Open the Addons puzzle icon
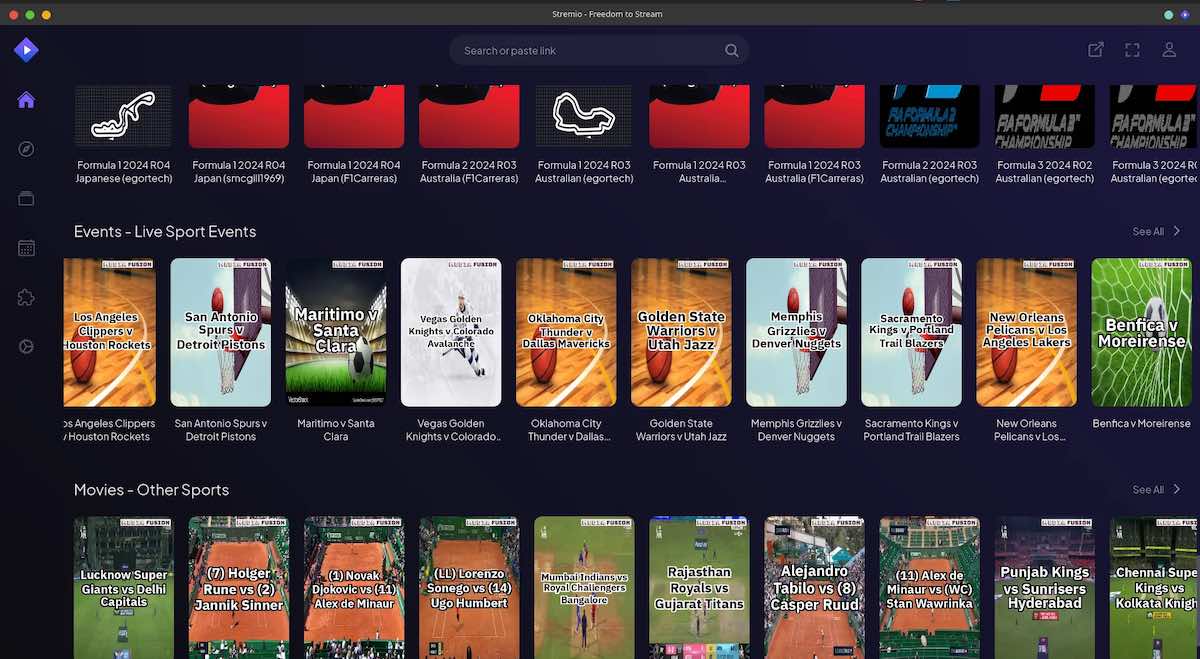Image resolution: width=1200 pixels, height=659 pixels. click(26, 297)
